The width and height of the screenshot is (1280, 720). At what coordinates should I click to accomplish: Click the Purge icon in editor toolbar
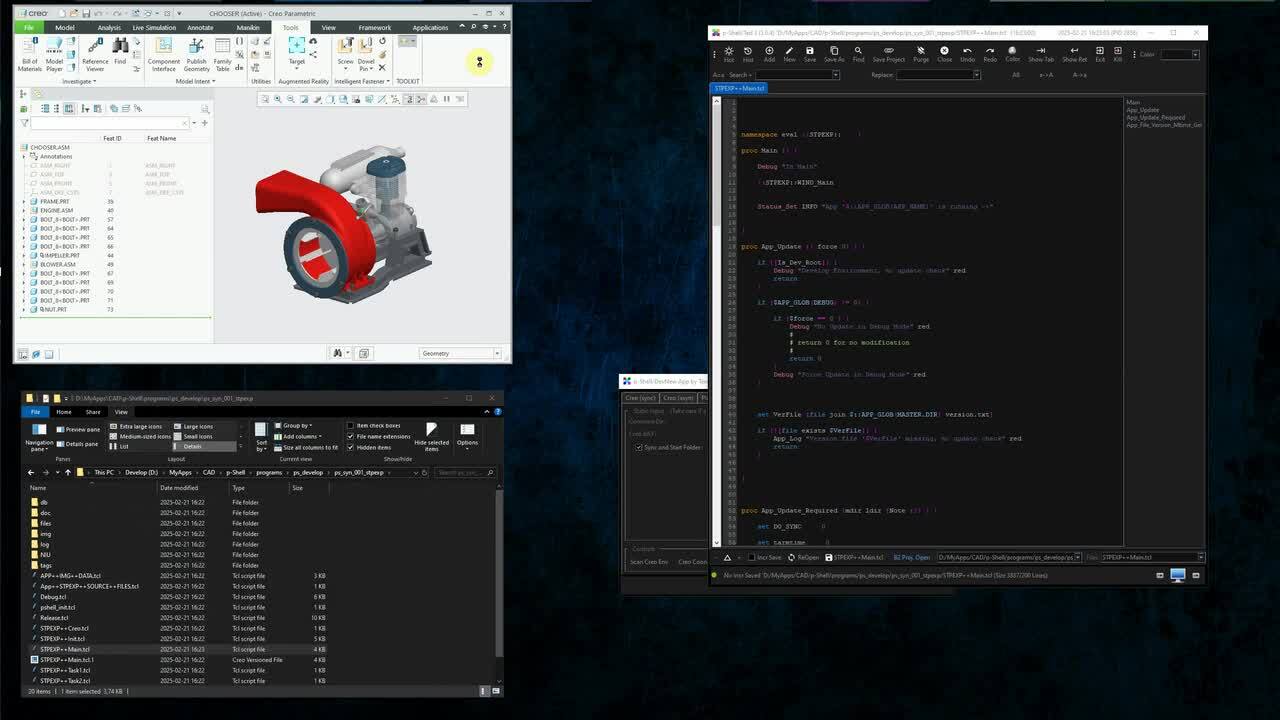click(921, 54)
